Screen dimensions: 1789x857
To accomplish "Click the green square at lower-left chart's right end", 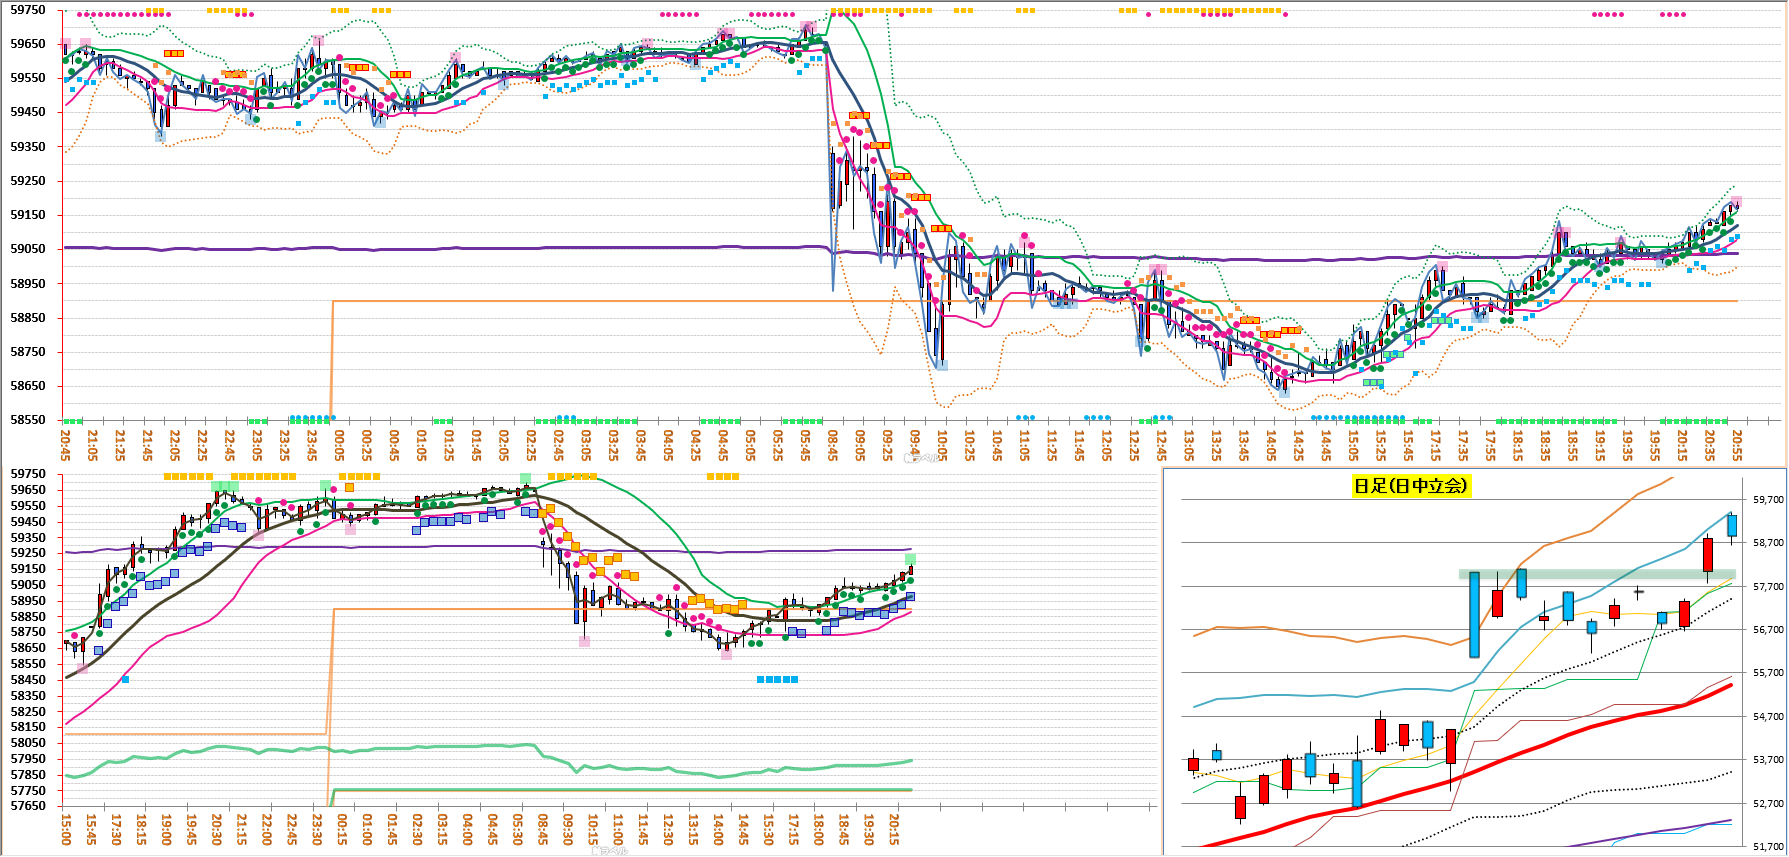I will click(910, 559).
